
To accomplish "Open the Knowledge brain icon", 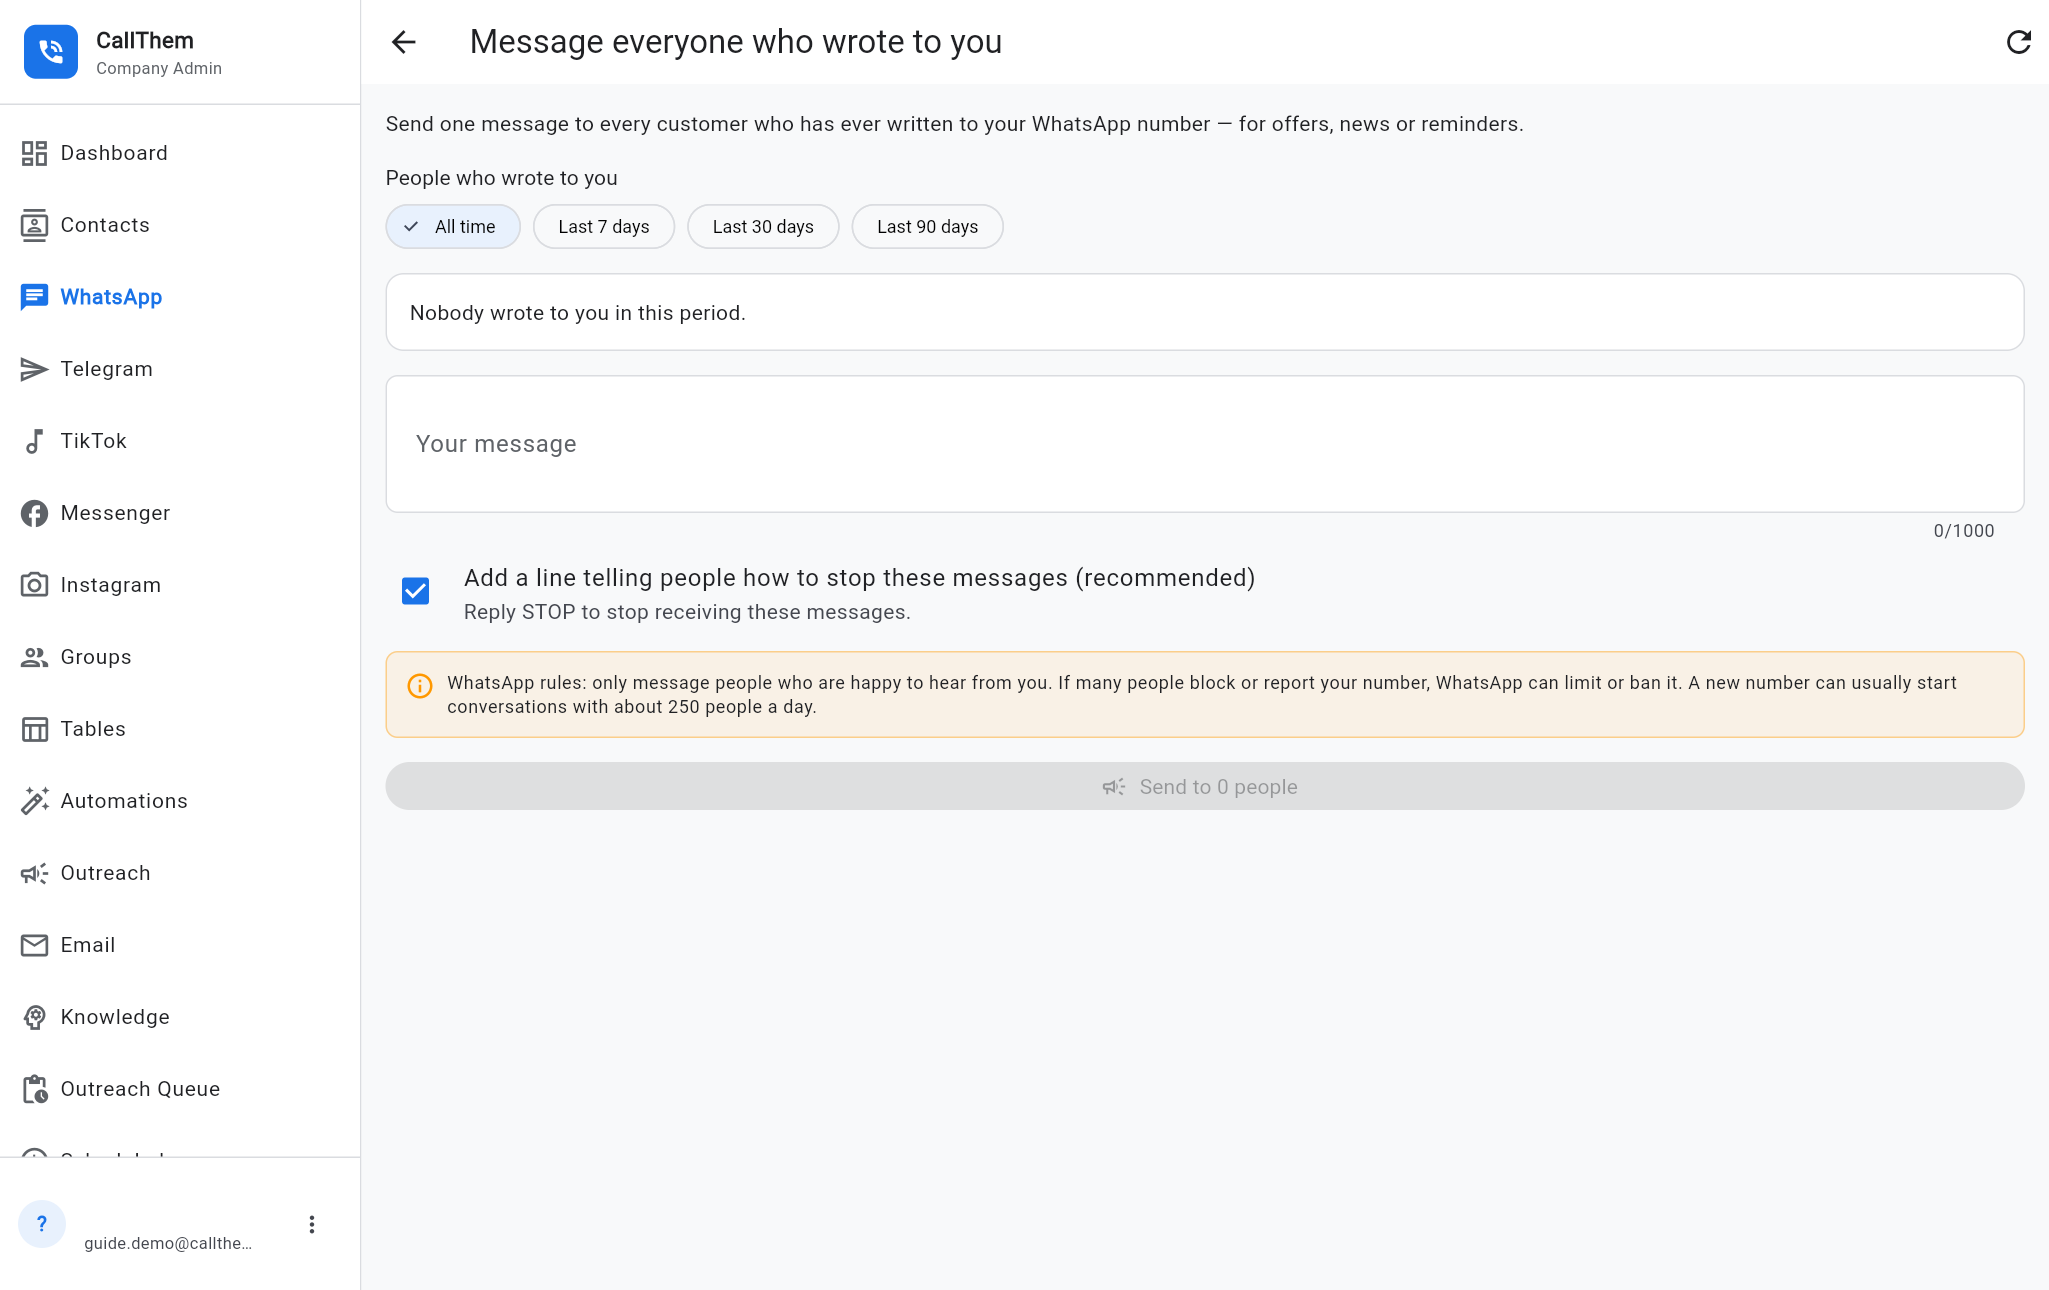I will 34,1017.
